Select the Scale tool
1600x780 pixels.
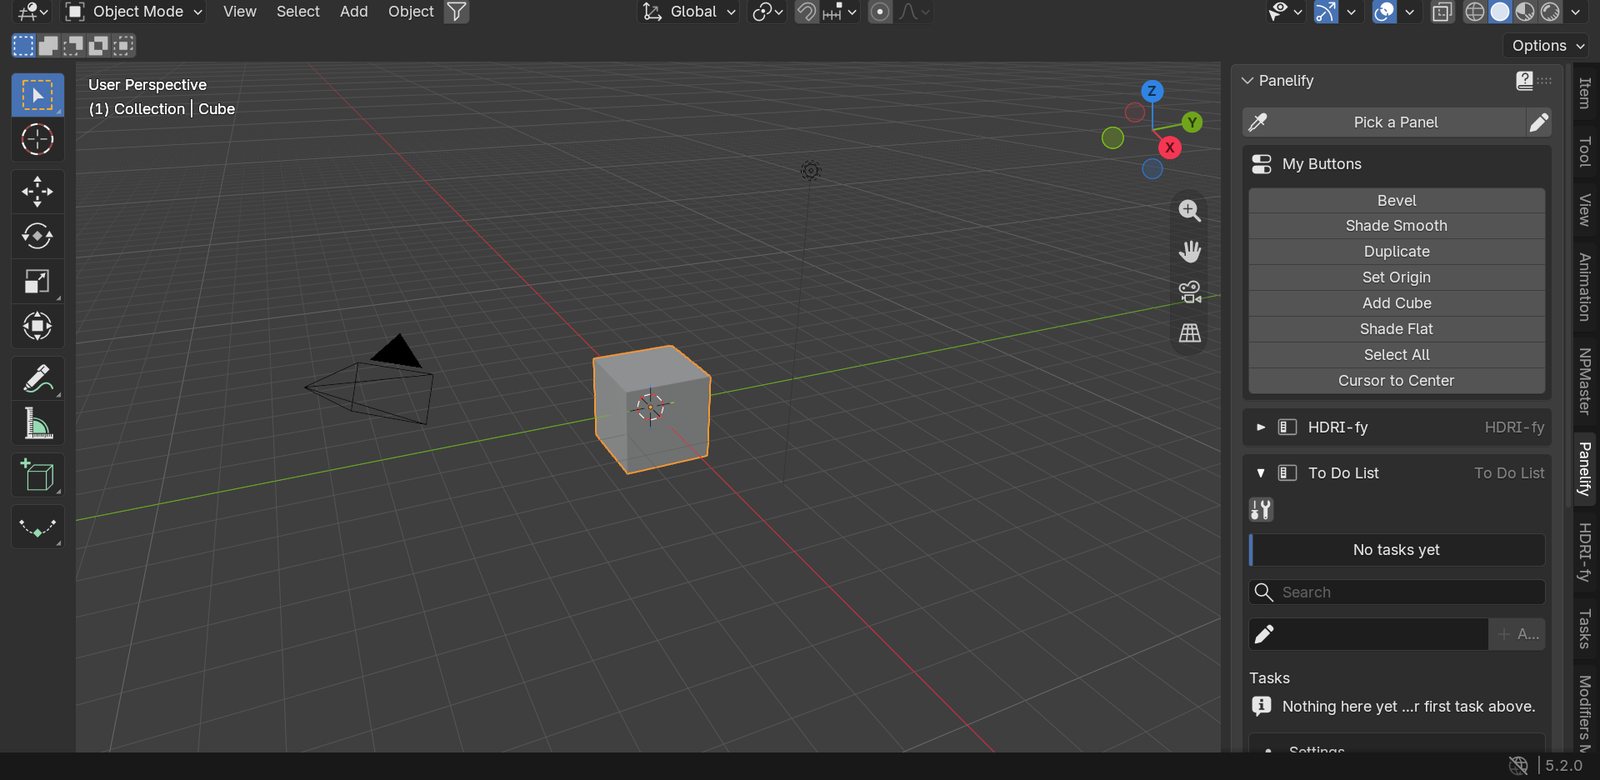38,281
